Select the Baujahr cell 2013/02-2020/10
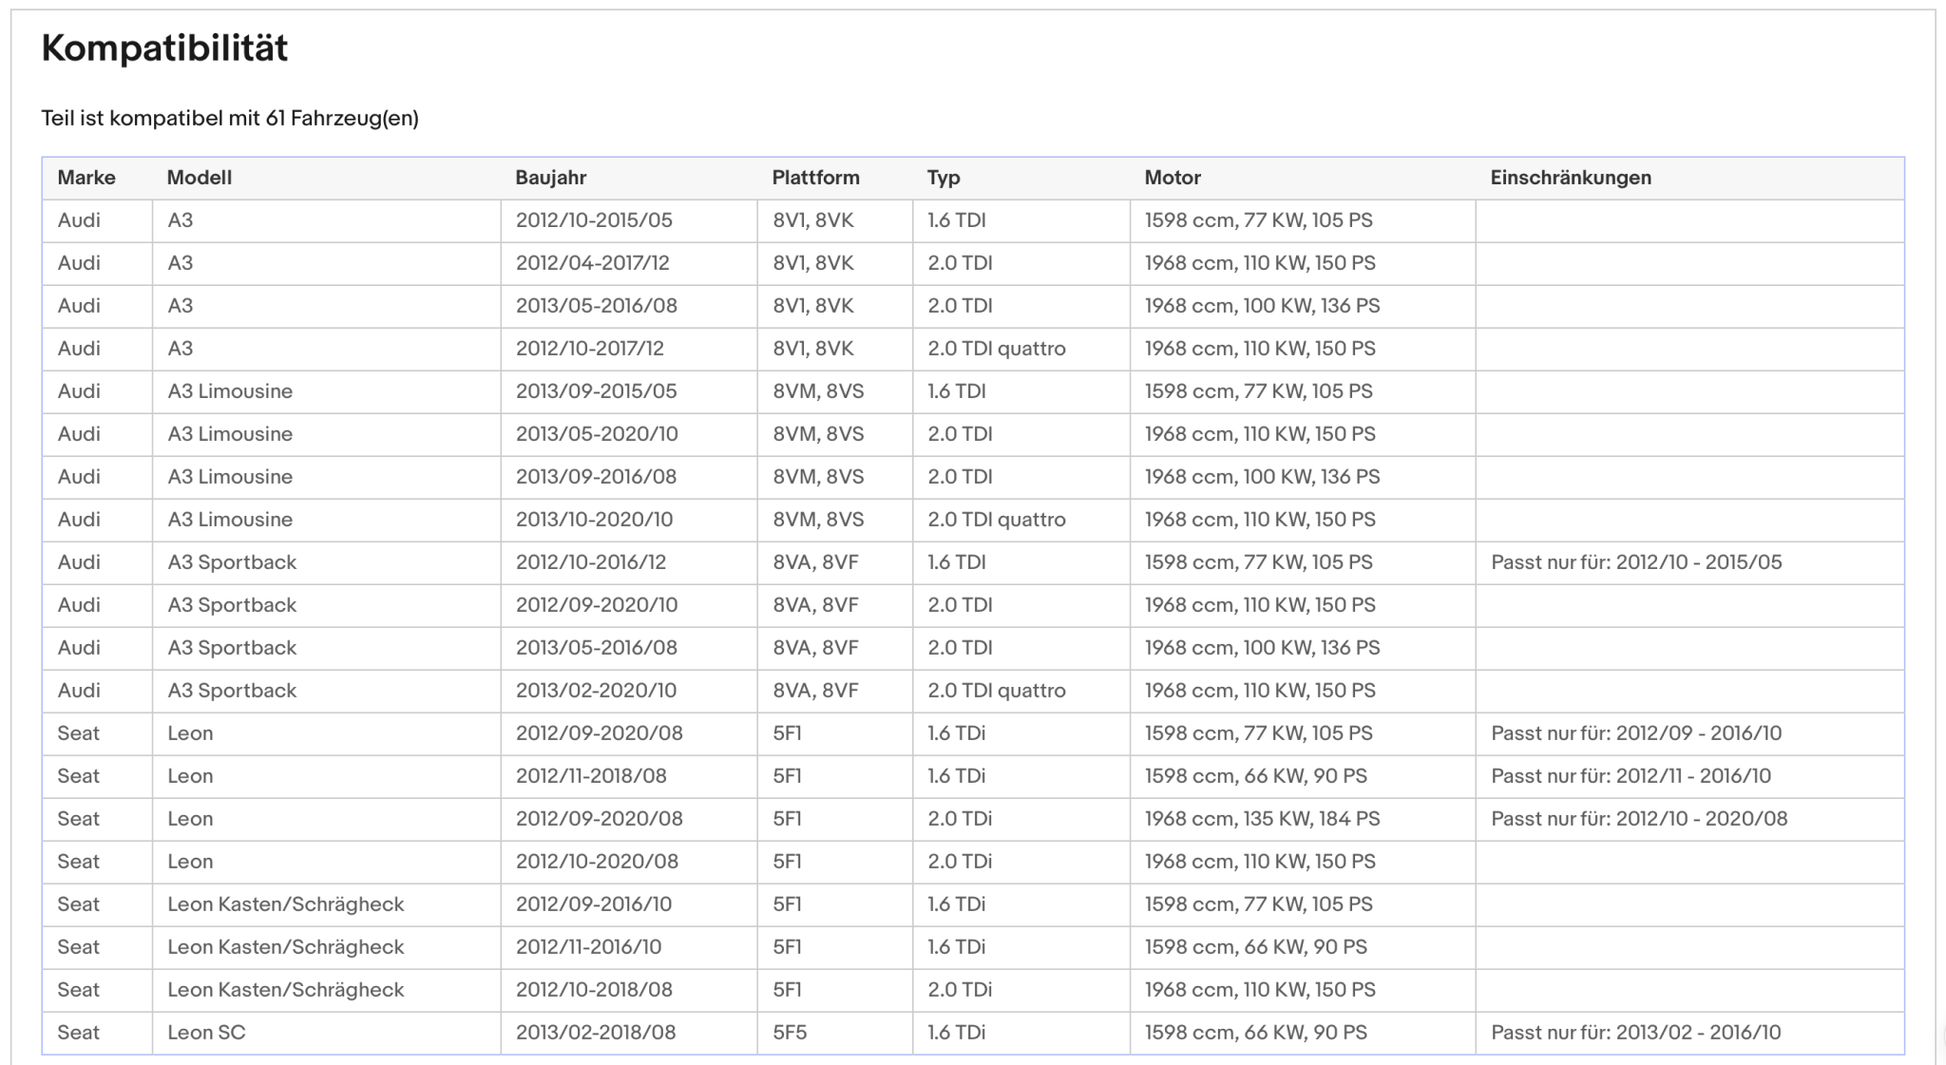The image size is (1946, 1065). (x=596, y=690)
